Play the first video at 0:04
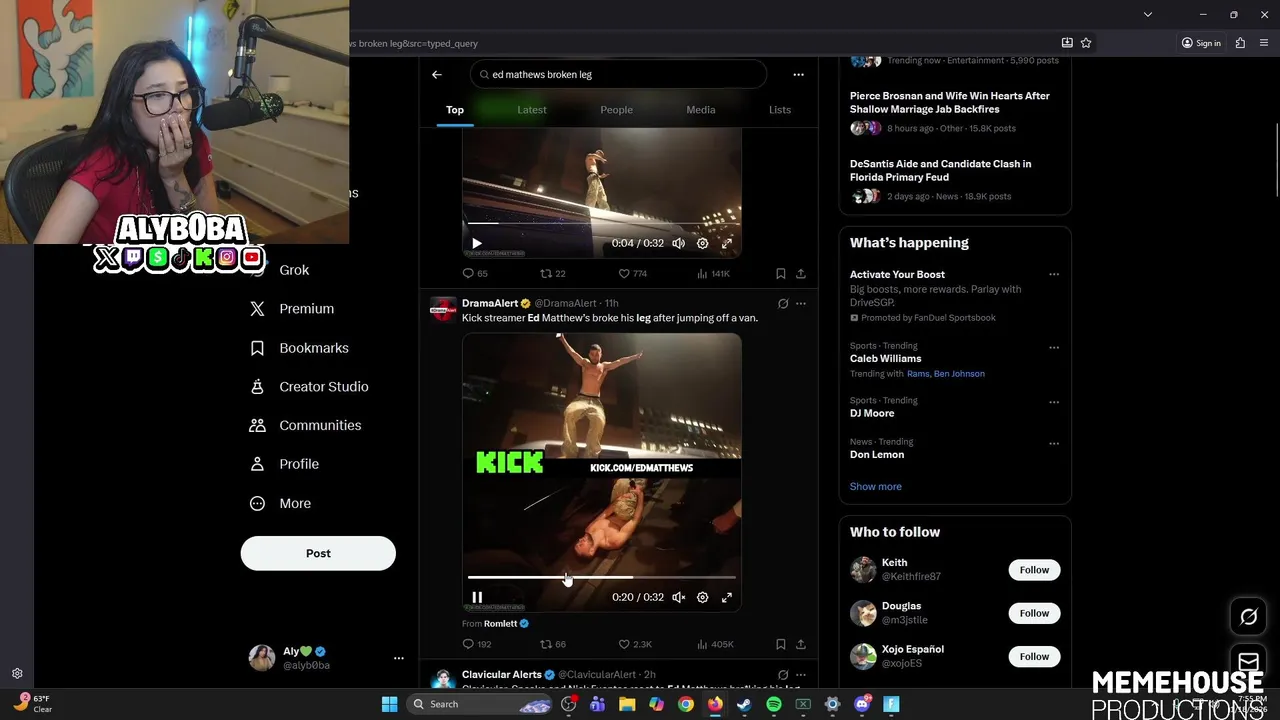1280x720 pixels. pyautogui.click(x=477, y=243)
